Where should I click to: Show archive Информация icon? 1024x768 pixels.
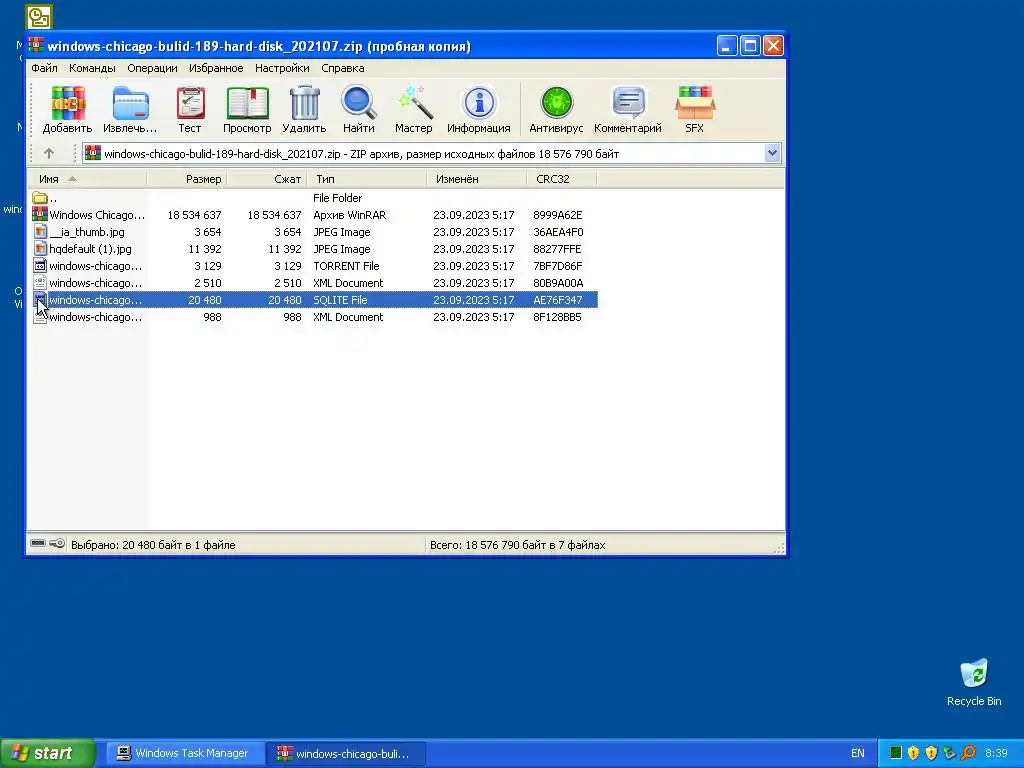pos(479,103)
